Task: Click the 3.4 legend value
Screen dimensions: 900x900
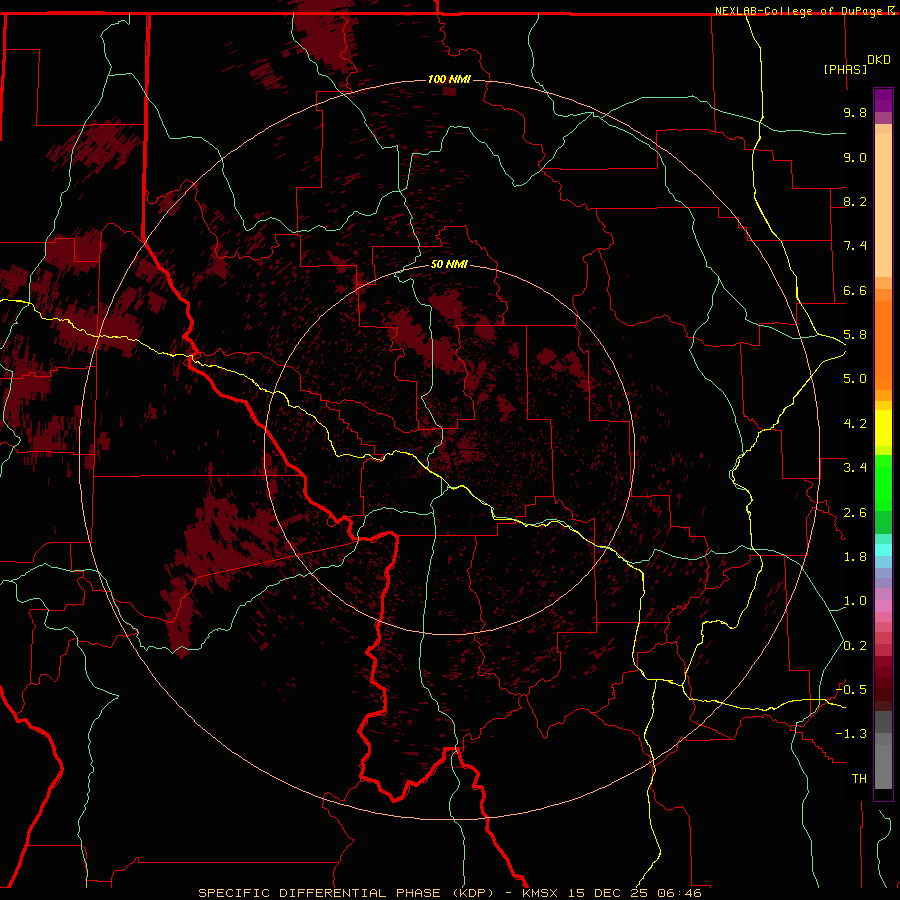Action: click(x=855, y=468)
